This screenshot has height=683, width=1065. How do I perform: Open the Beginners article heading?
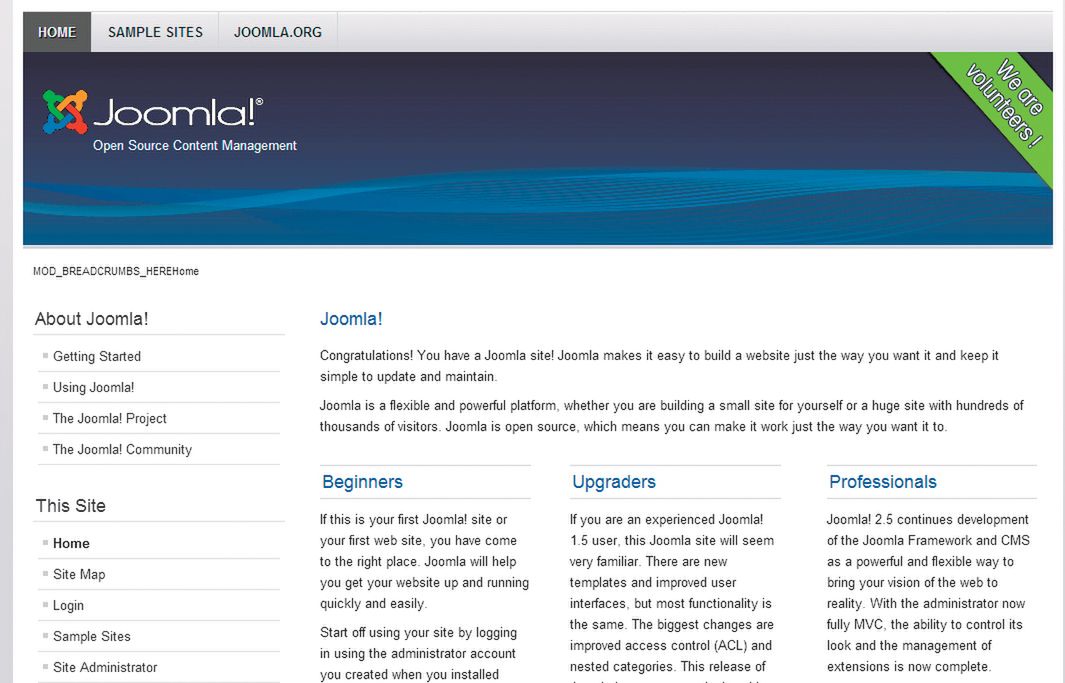pos(362,482)
